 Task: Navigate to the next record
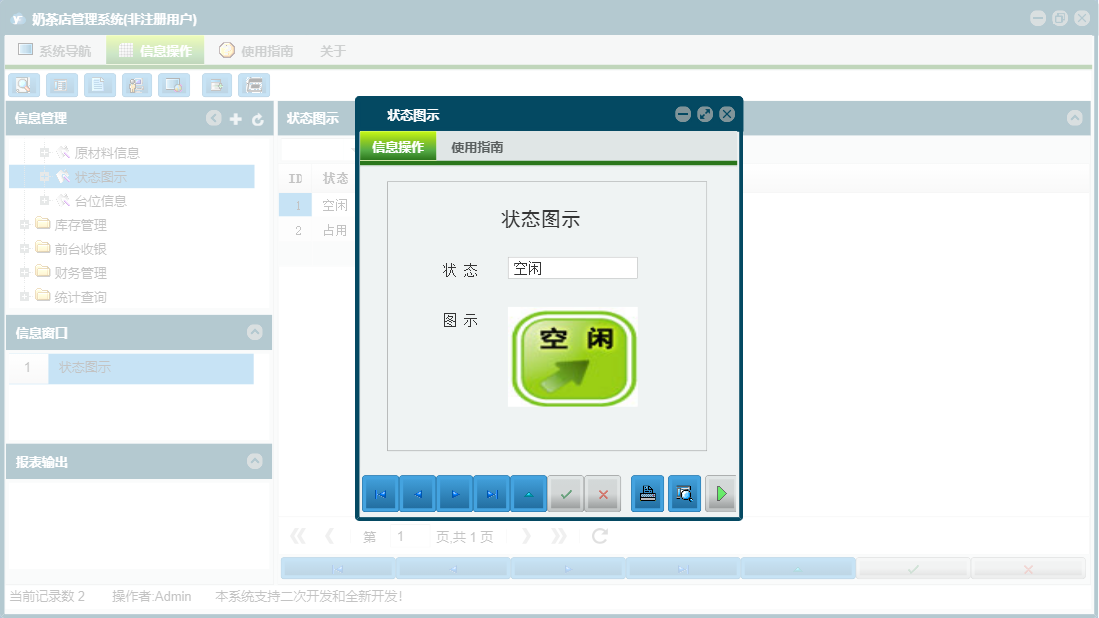point(455,493)
